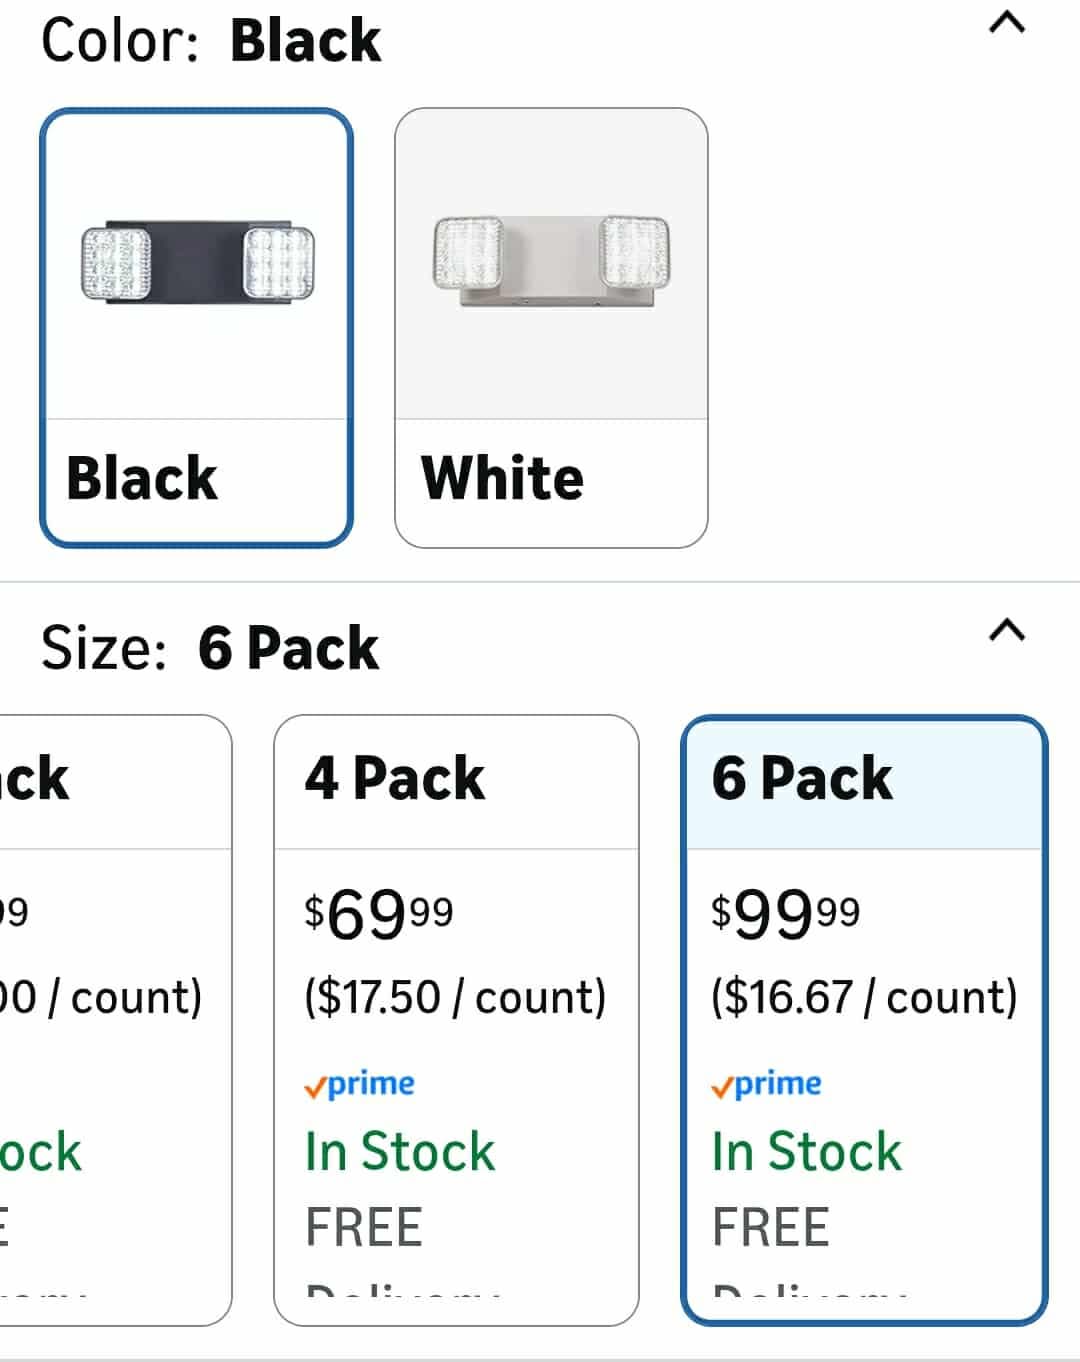Click In Stock text under 4 Pack
Viewport: 1080px width, 1362px height.
click(400, 1151)
